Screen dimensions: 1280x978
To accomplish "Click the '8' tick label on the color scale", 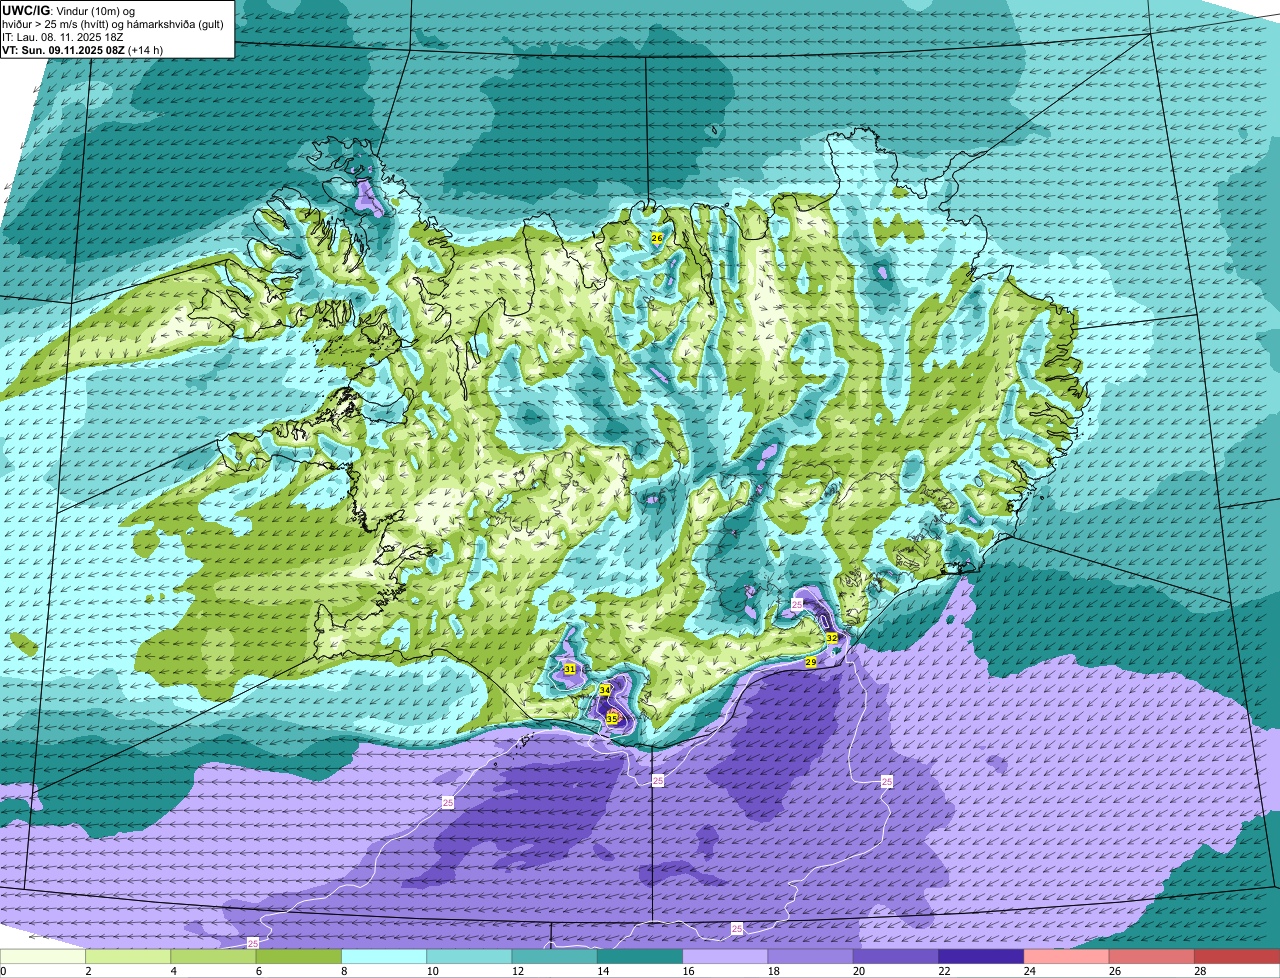I will point(343,971).
